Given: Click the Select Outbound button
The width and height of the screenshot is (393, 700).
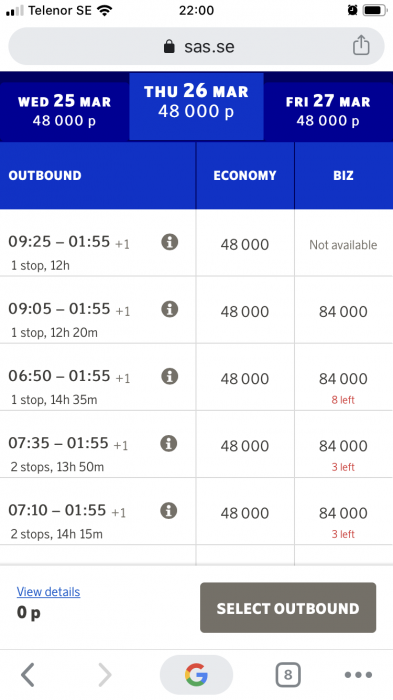Looking at the screenshot, I should pyautogui.click(x=288, y=608).
